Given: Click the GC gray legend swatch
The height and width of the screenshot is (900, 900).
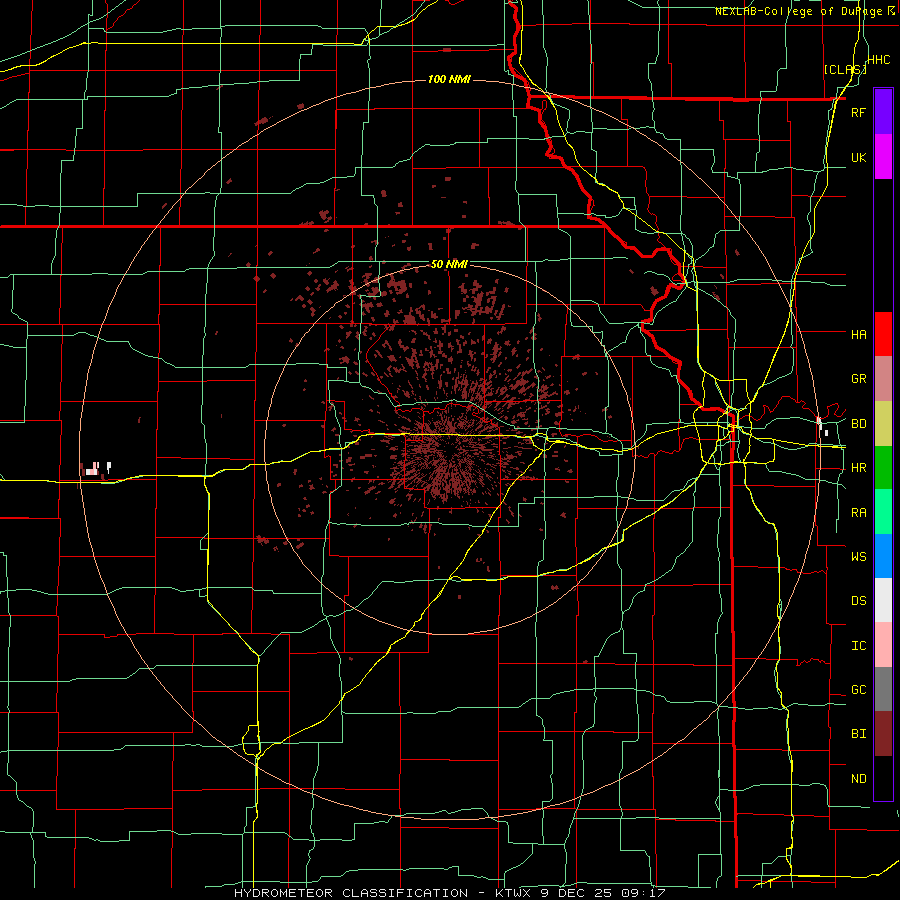Looking at the screenshot, I should (x=883, y=689).
